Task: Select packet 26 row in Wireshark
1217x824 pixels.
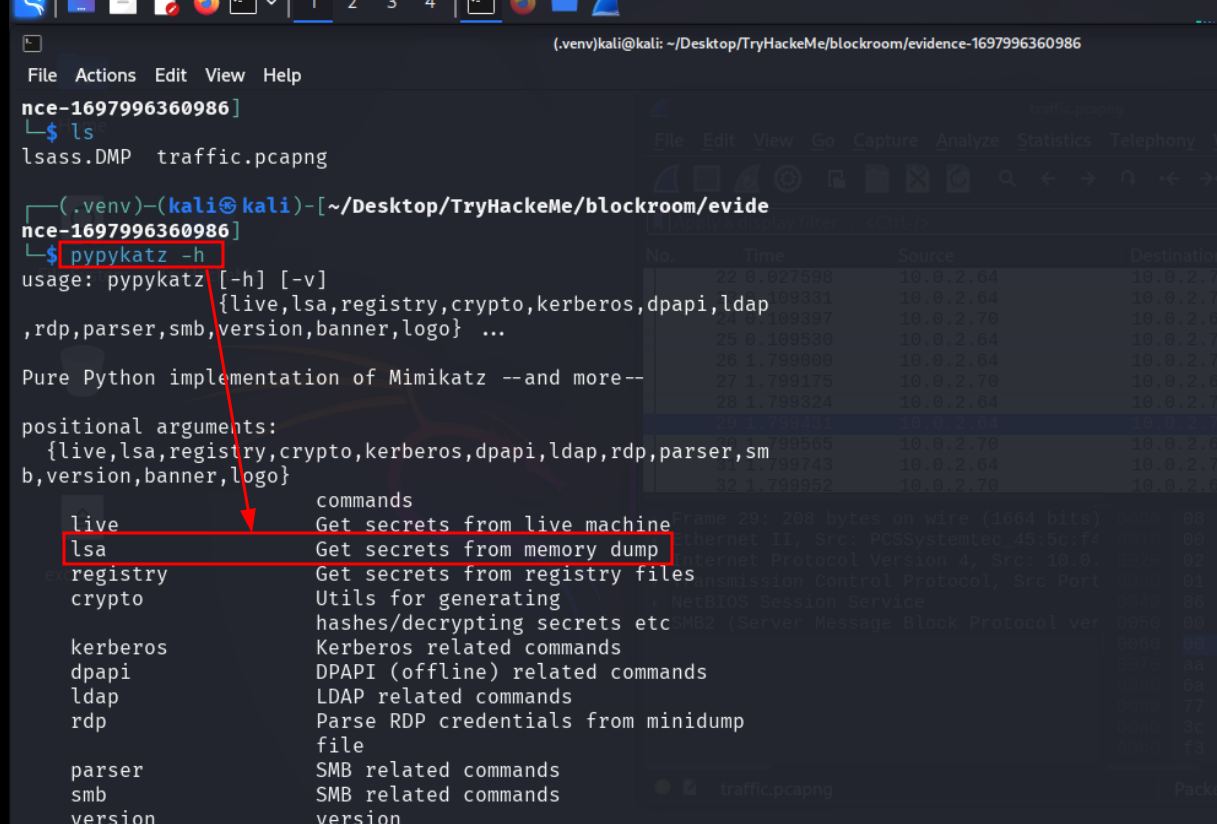Action: point(930,360)
